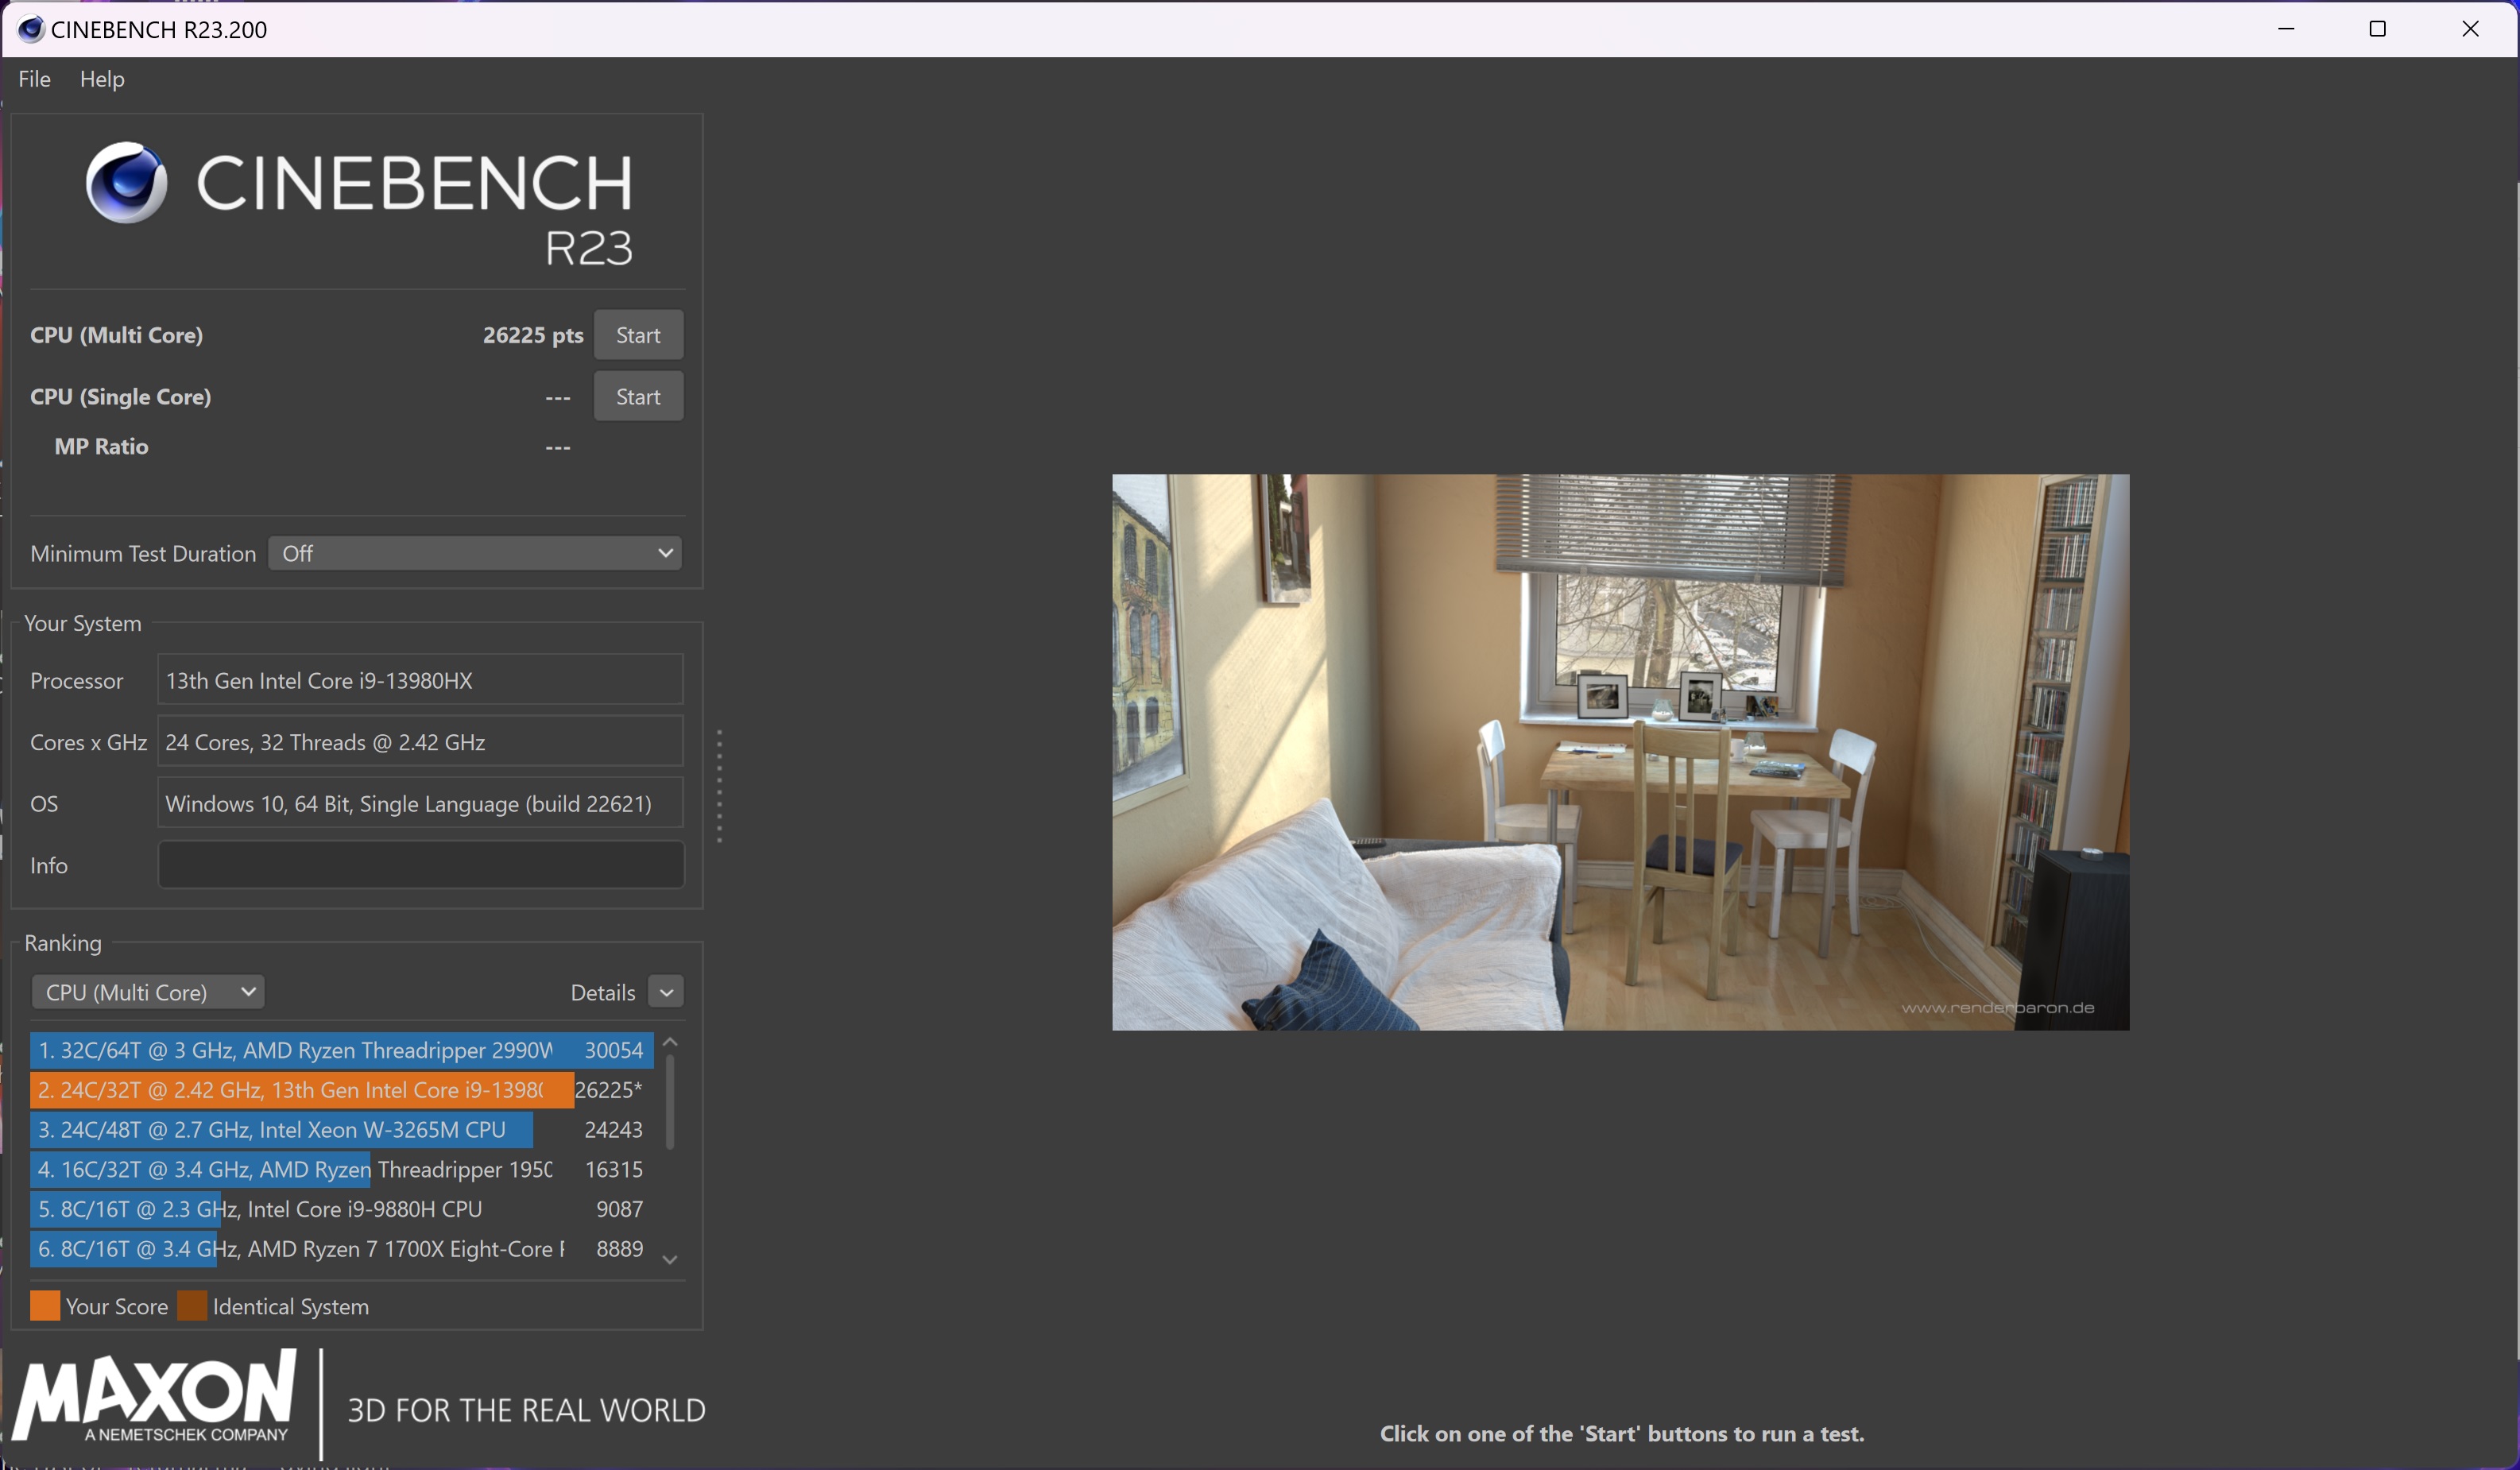Expand the ranking Details chevron

click(x=666, y=992)
